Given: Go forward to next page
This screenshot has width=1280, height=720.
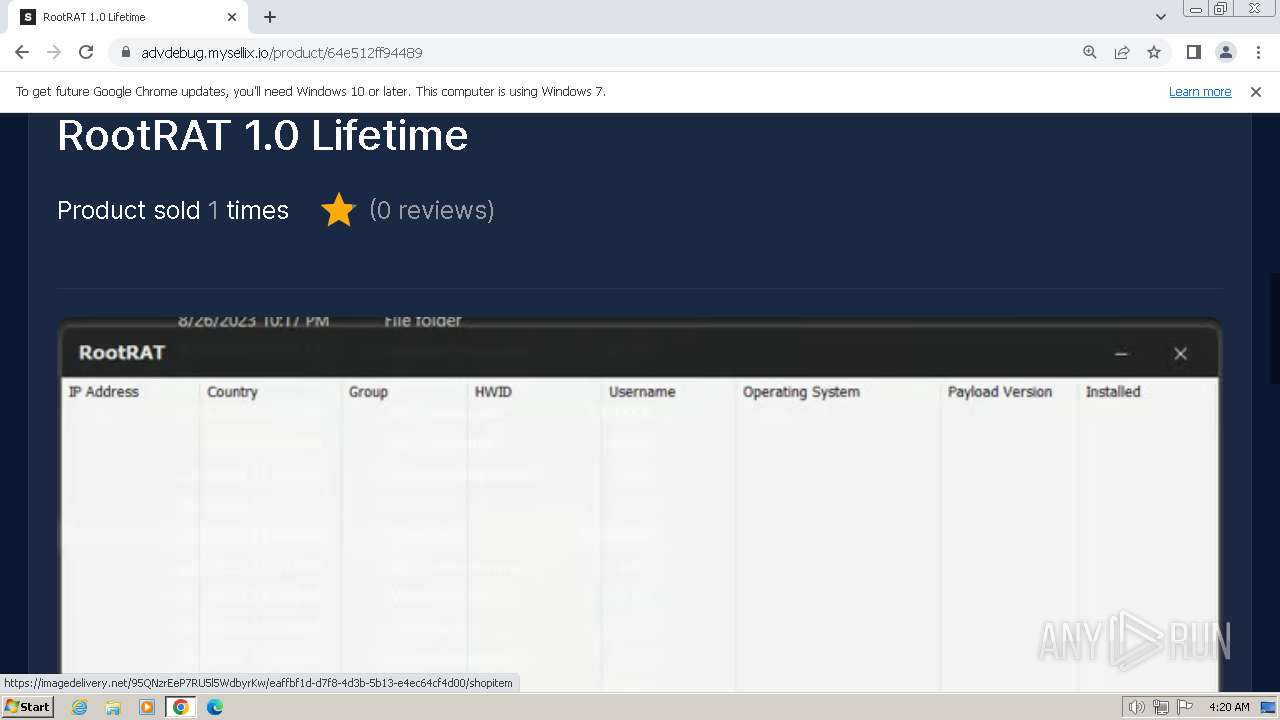Looking at the screenshot, I should (x=54, y=52).
